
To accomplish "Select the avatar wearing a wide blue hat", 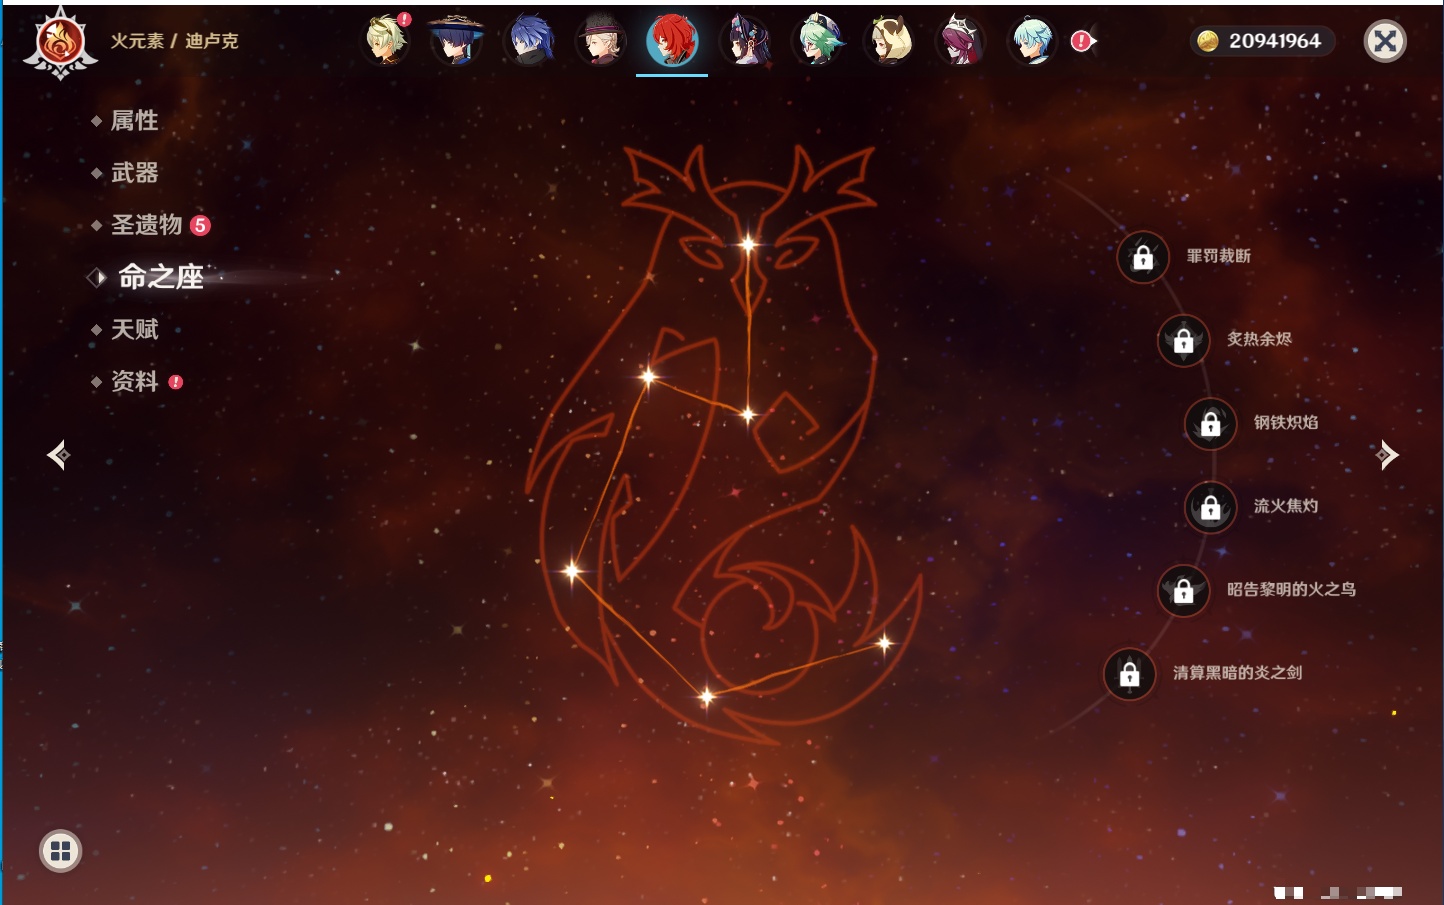I will [x=457, y=41].
